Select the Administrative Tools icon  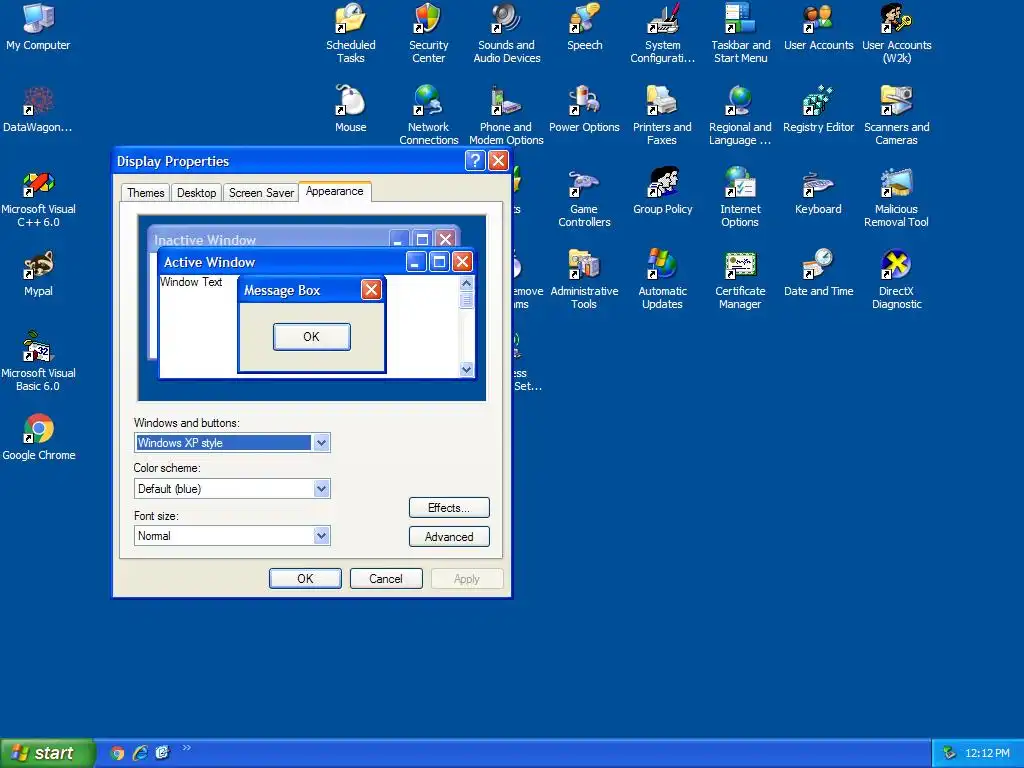click(584, 280)
